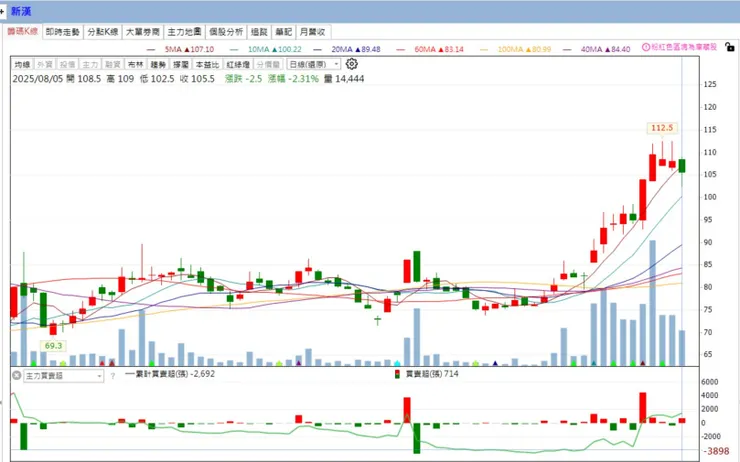This screenshot has width=740, height=462.
Task: Click the pink info icon beside the pink zone note
Action: click(646, 47)
